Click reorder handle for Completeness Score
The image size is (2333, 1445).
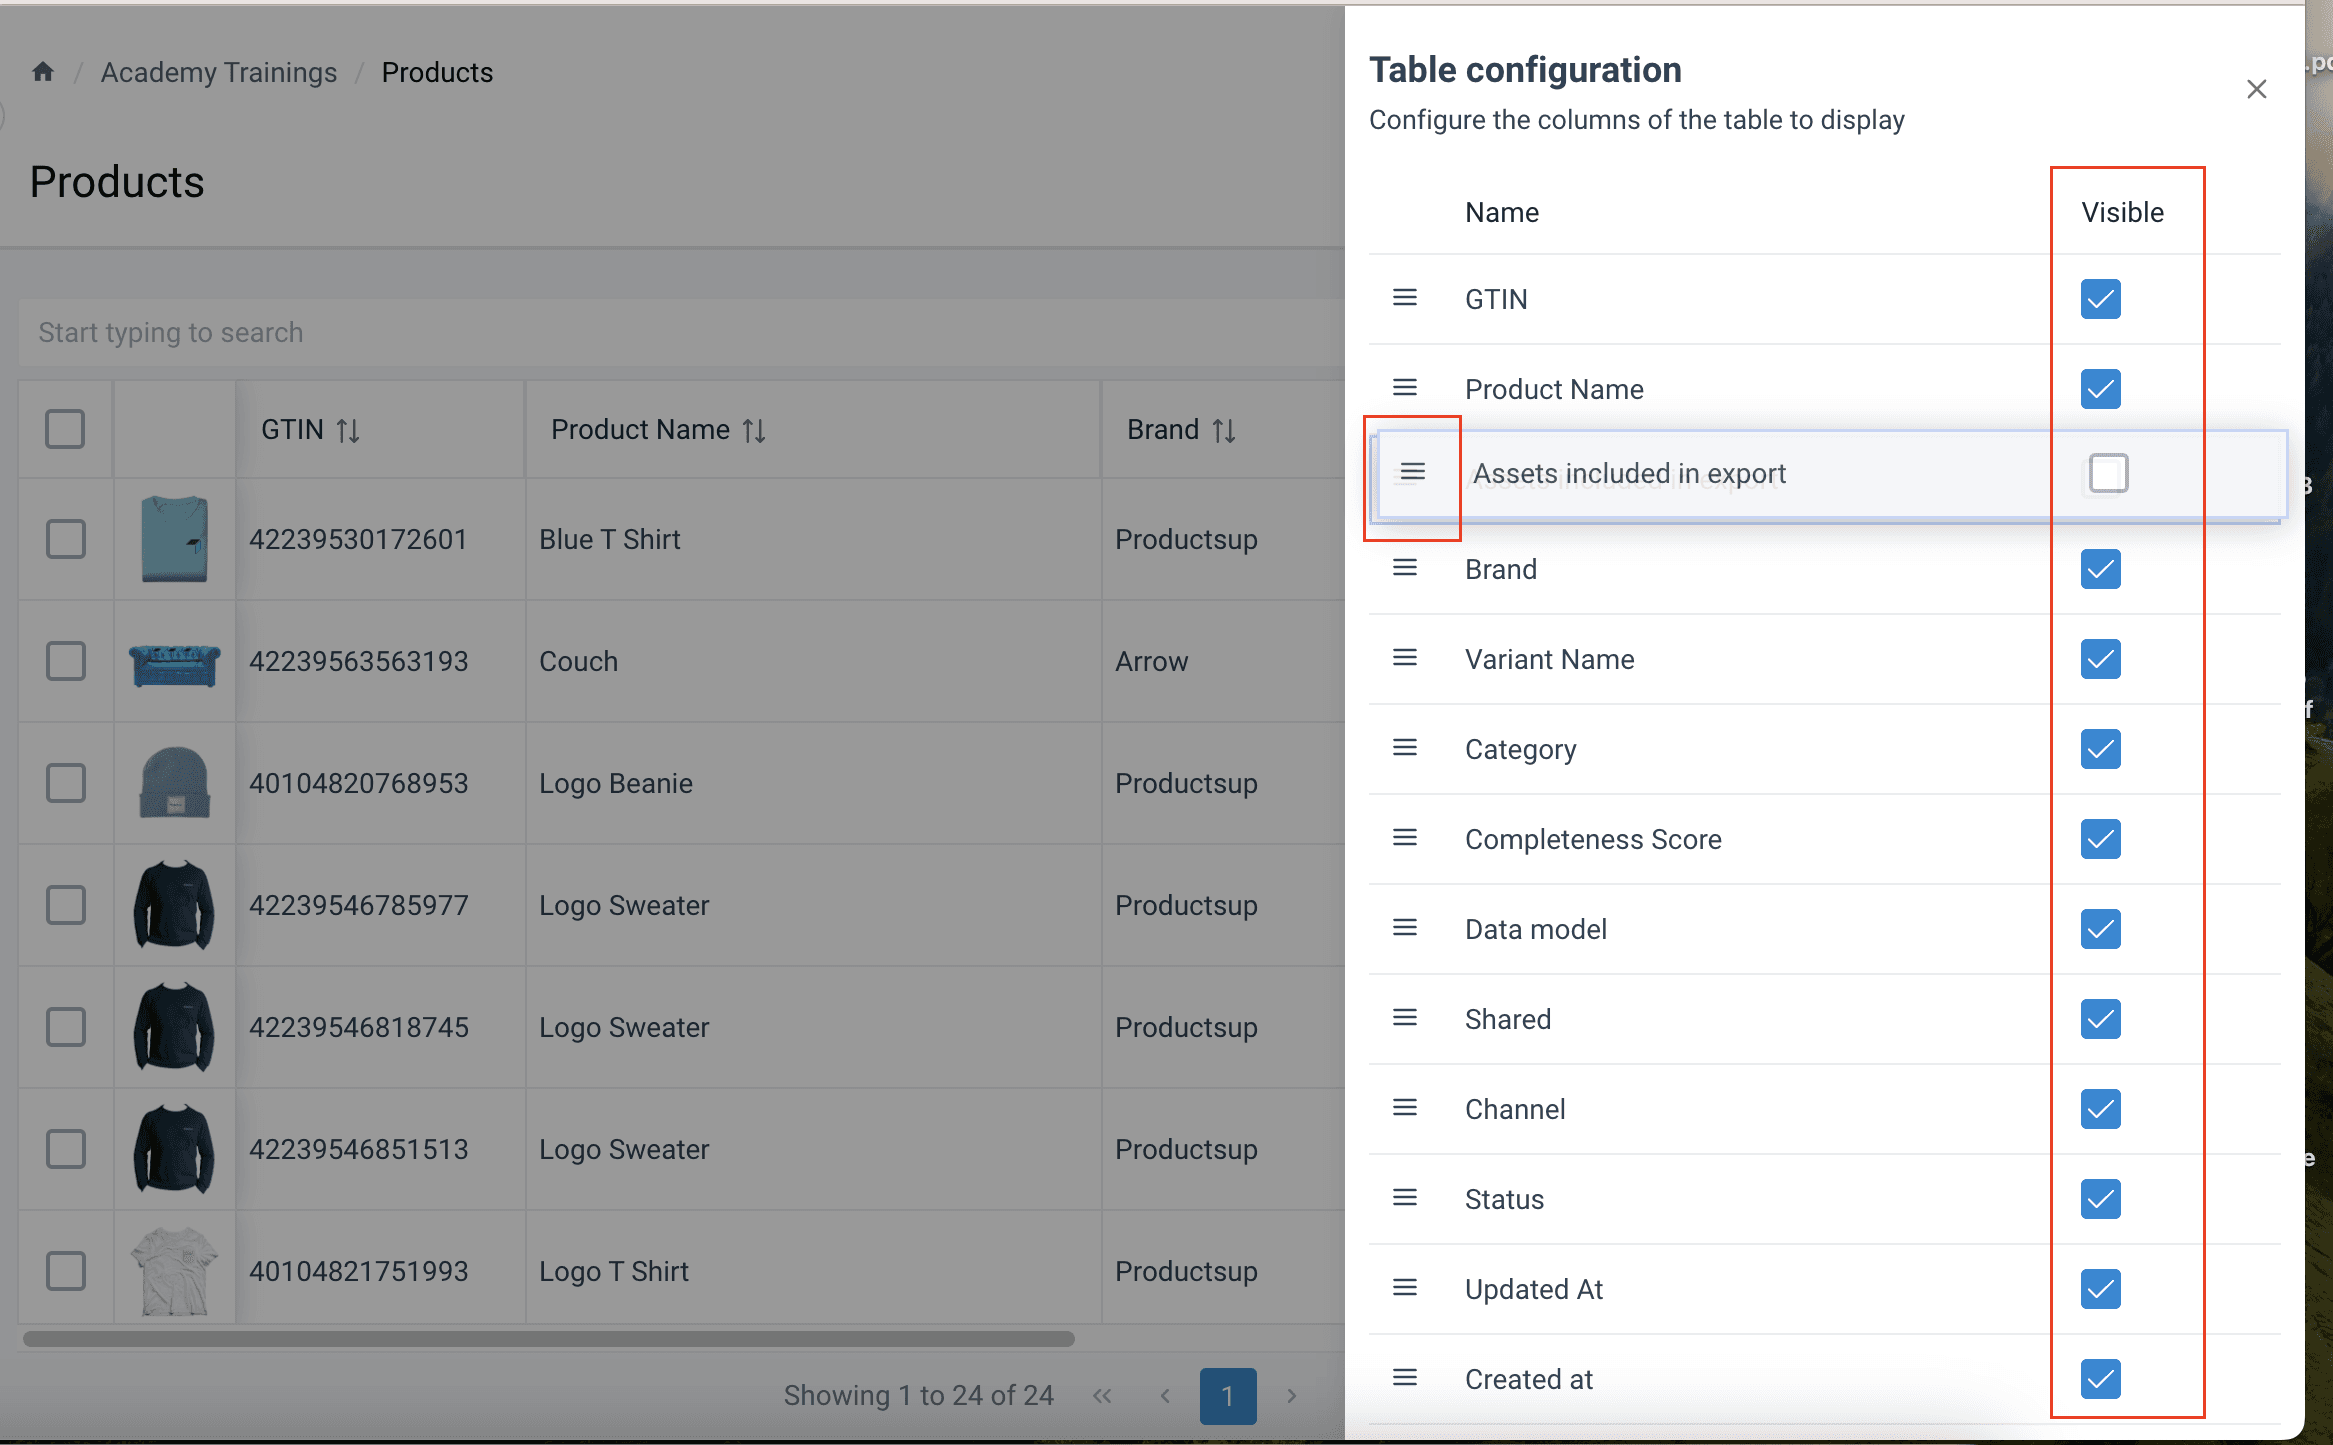click(x=1405, y=838)
